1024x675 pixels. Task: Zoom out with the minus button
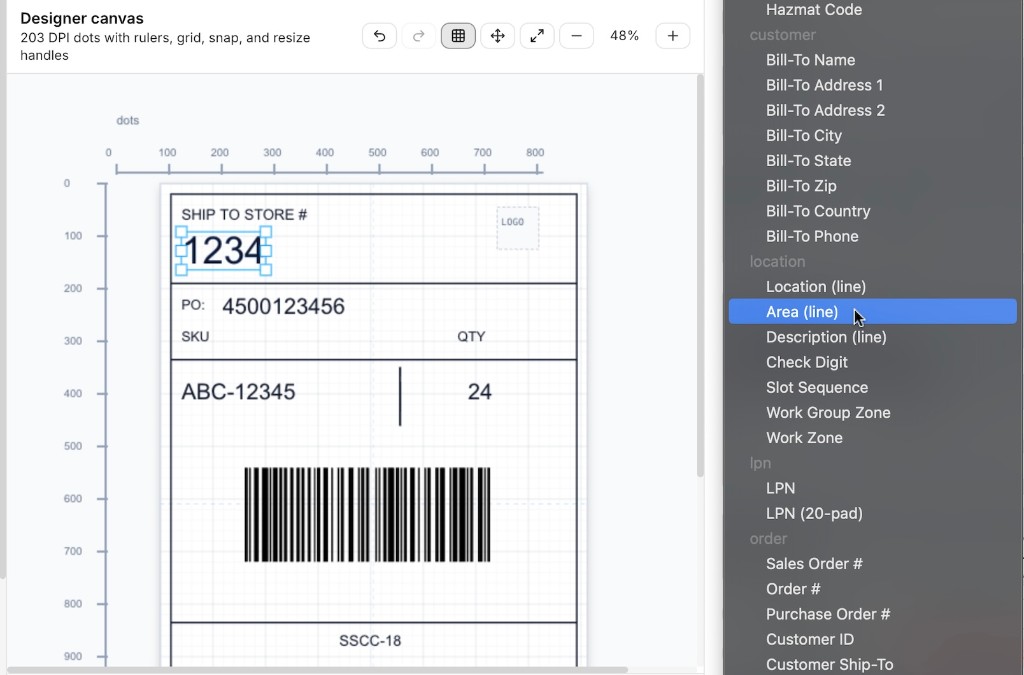pyautogui.click(x=576, y=36)
